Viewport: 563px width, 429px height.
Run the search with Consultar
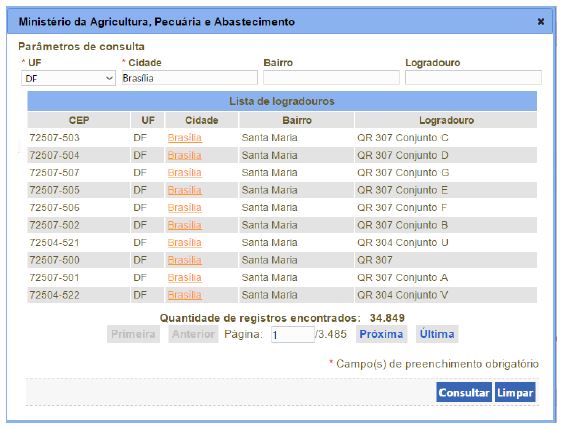464,392
